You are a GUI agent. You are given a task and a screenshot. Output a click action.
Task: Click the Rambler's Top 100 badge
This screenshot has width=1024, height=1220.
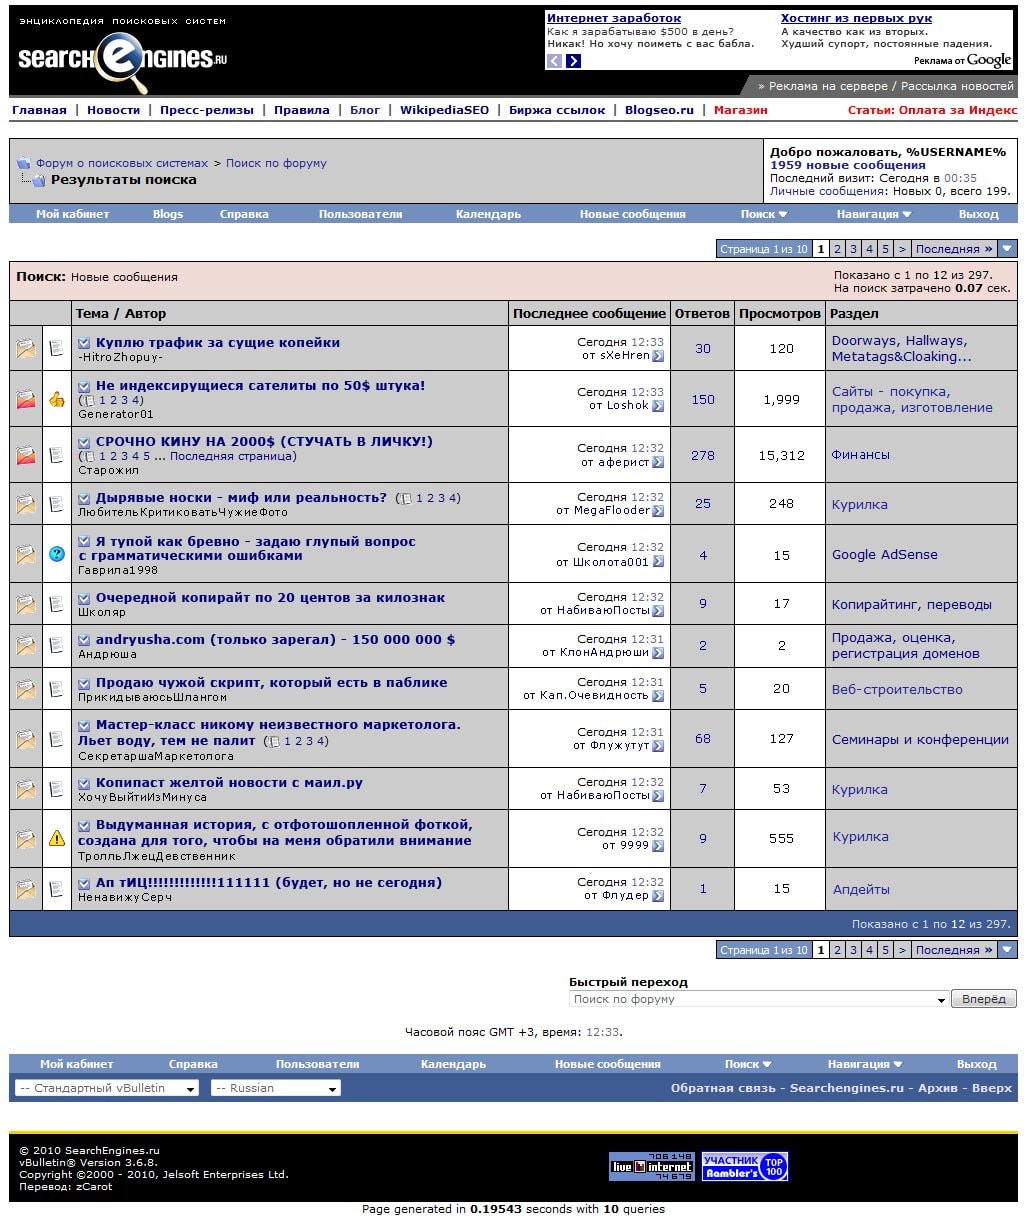(x=745, y=1166)
